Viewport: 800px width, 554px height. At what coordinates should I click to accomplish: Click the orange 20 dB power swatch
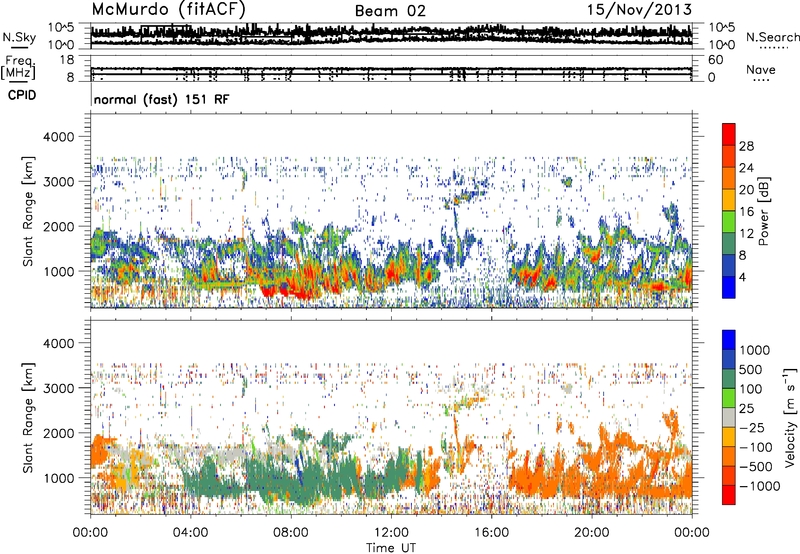pyautogui.click(x=729, y=178)
